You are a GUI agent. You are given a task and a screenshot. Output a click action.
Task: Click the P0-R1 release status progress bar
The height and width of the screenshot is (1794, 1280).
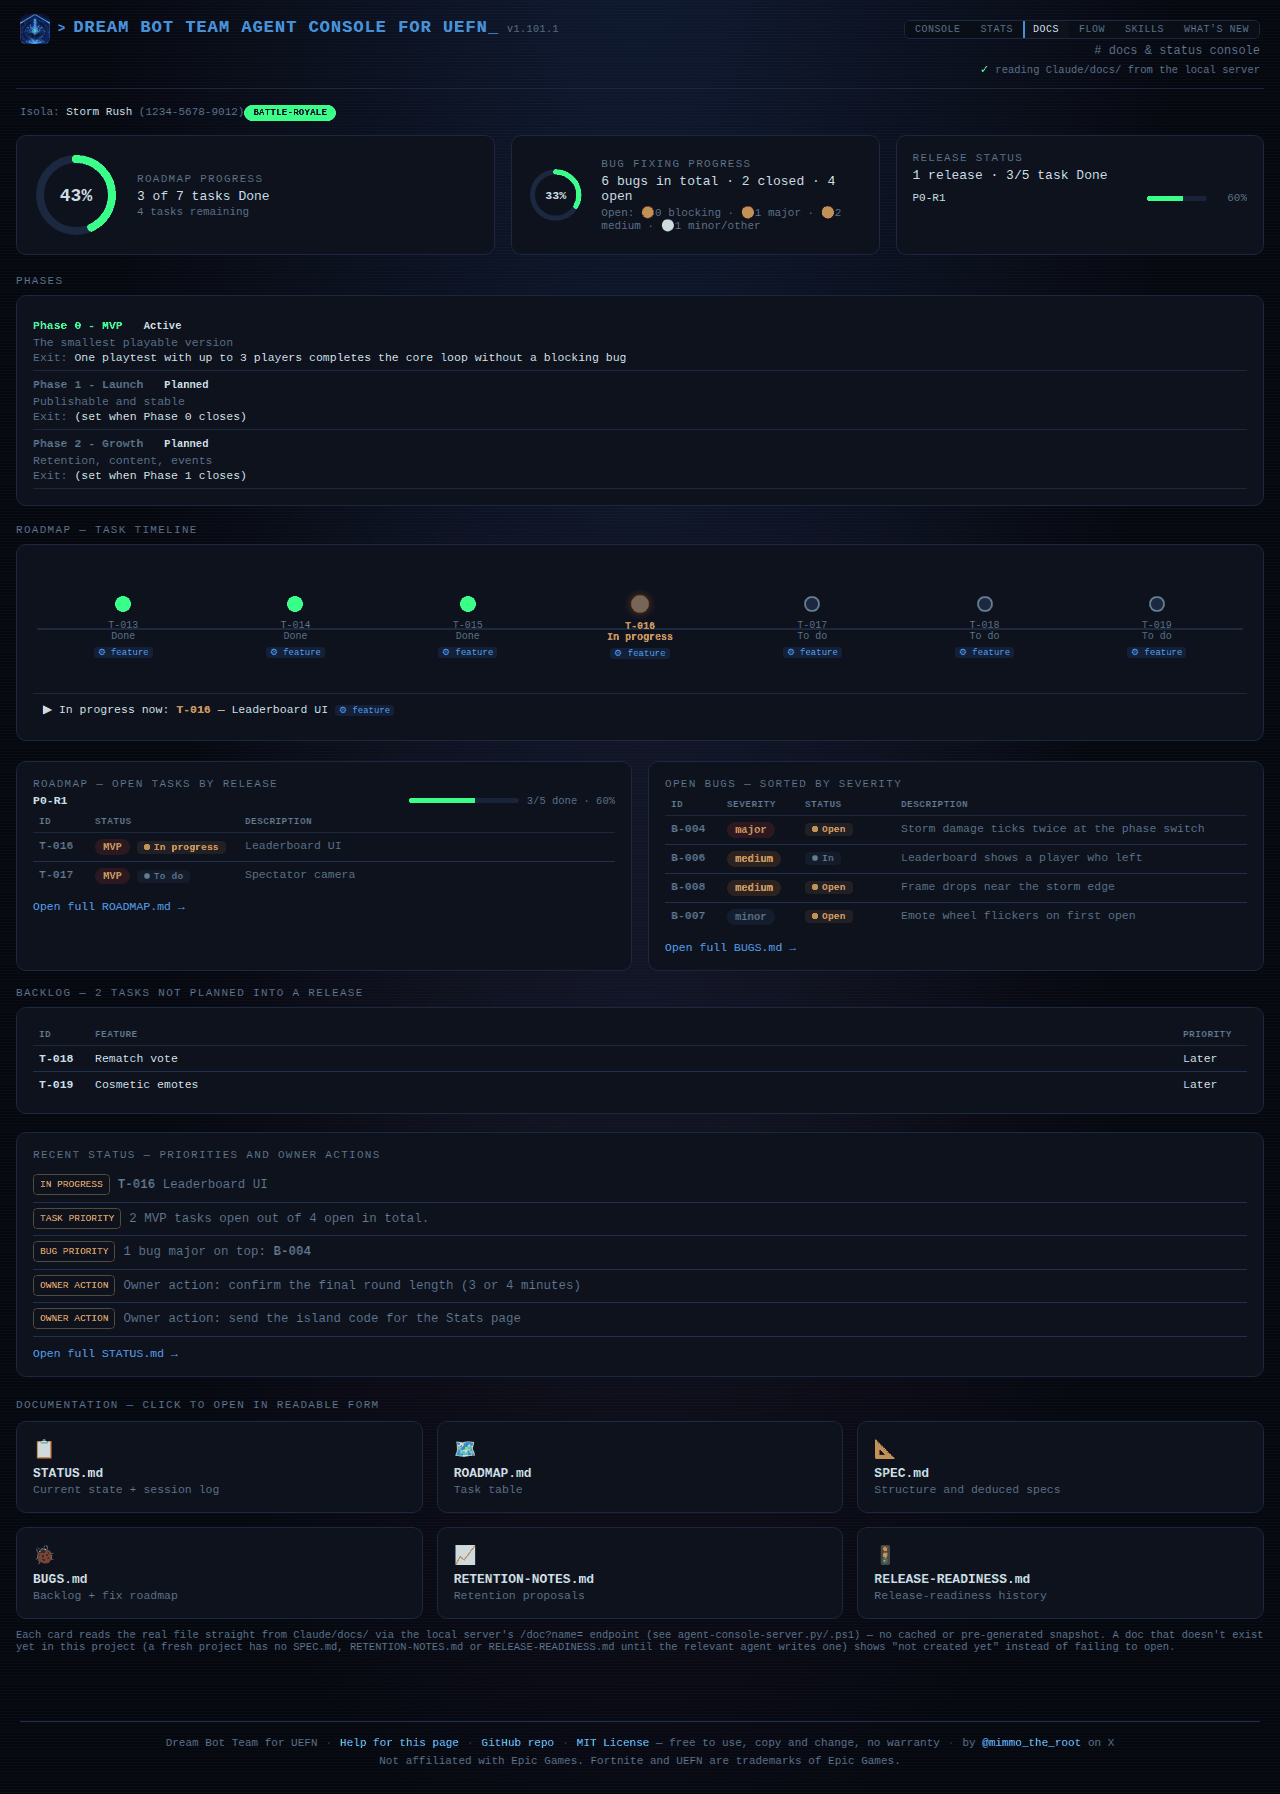1179,198
